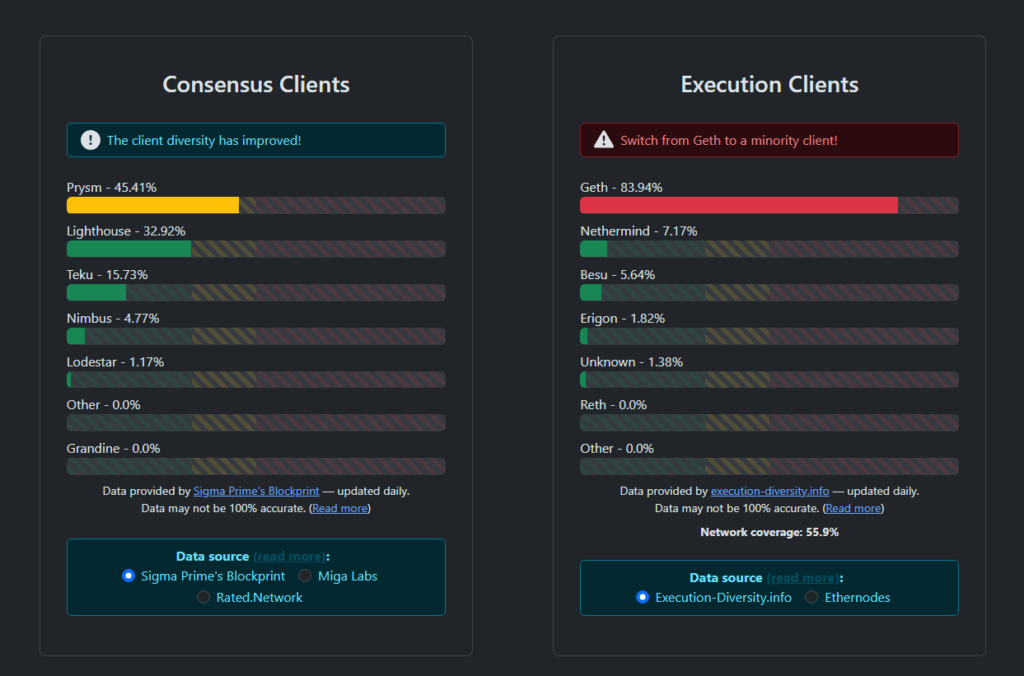Click Read more under Execution Clients data note
The width and height of the screenshot is (1024, 676).
coord(853,508)
